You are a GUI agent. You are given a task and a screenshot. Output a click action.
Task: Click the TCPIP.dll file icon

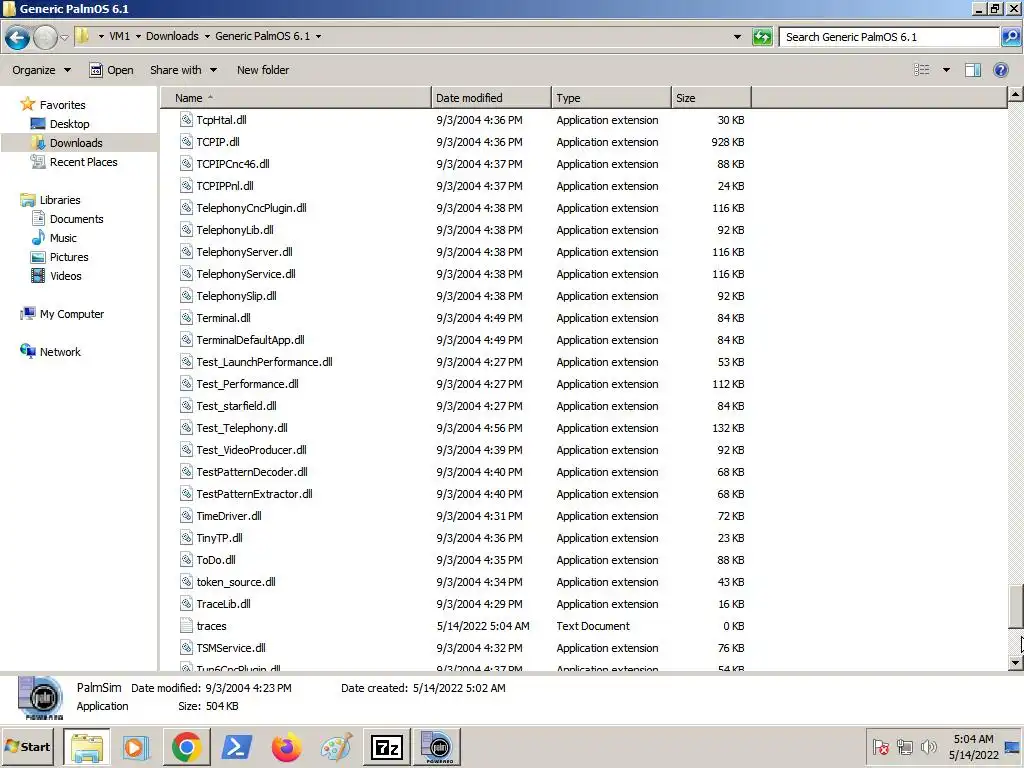186,142
